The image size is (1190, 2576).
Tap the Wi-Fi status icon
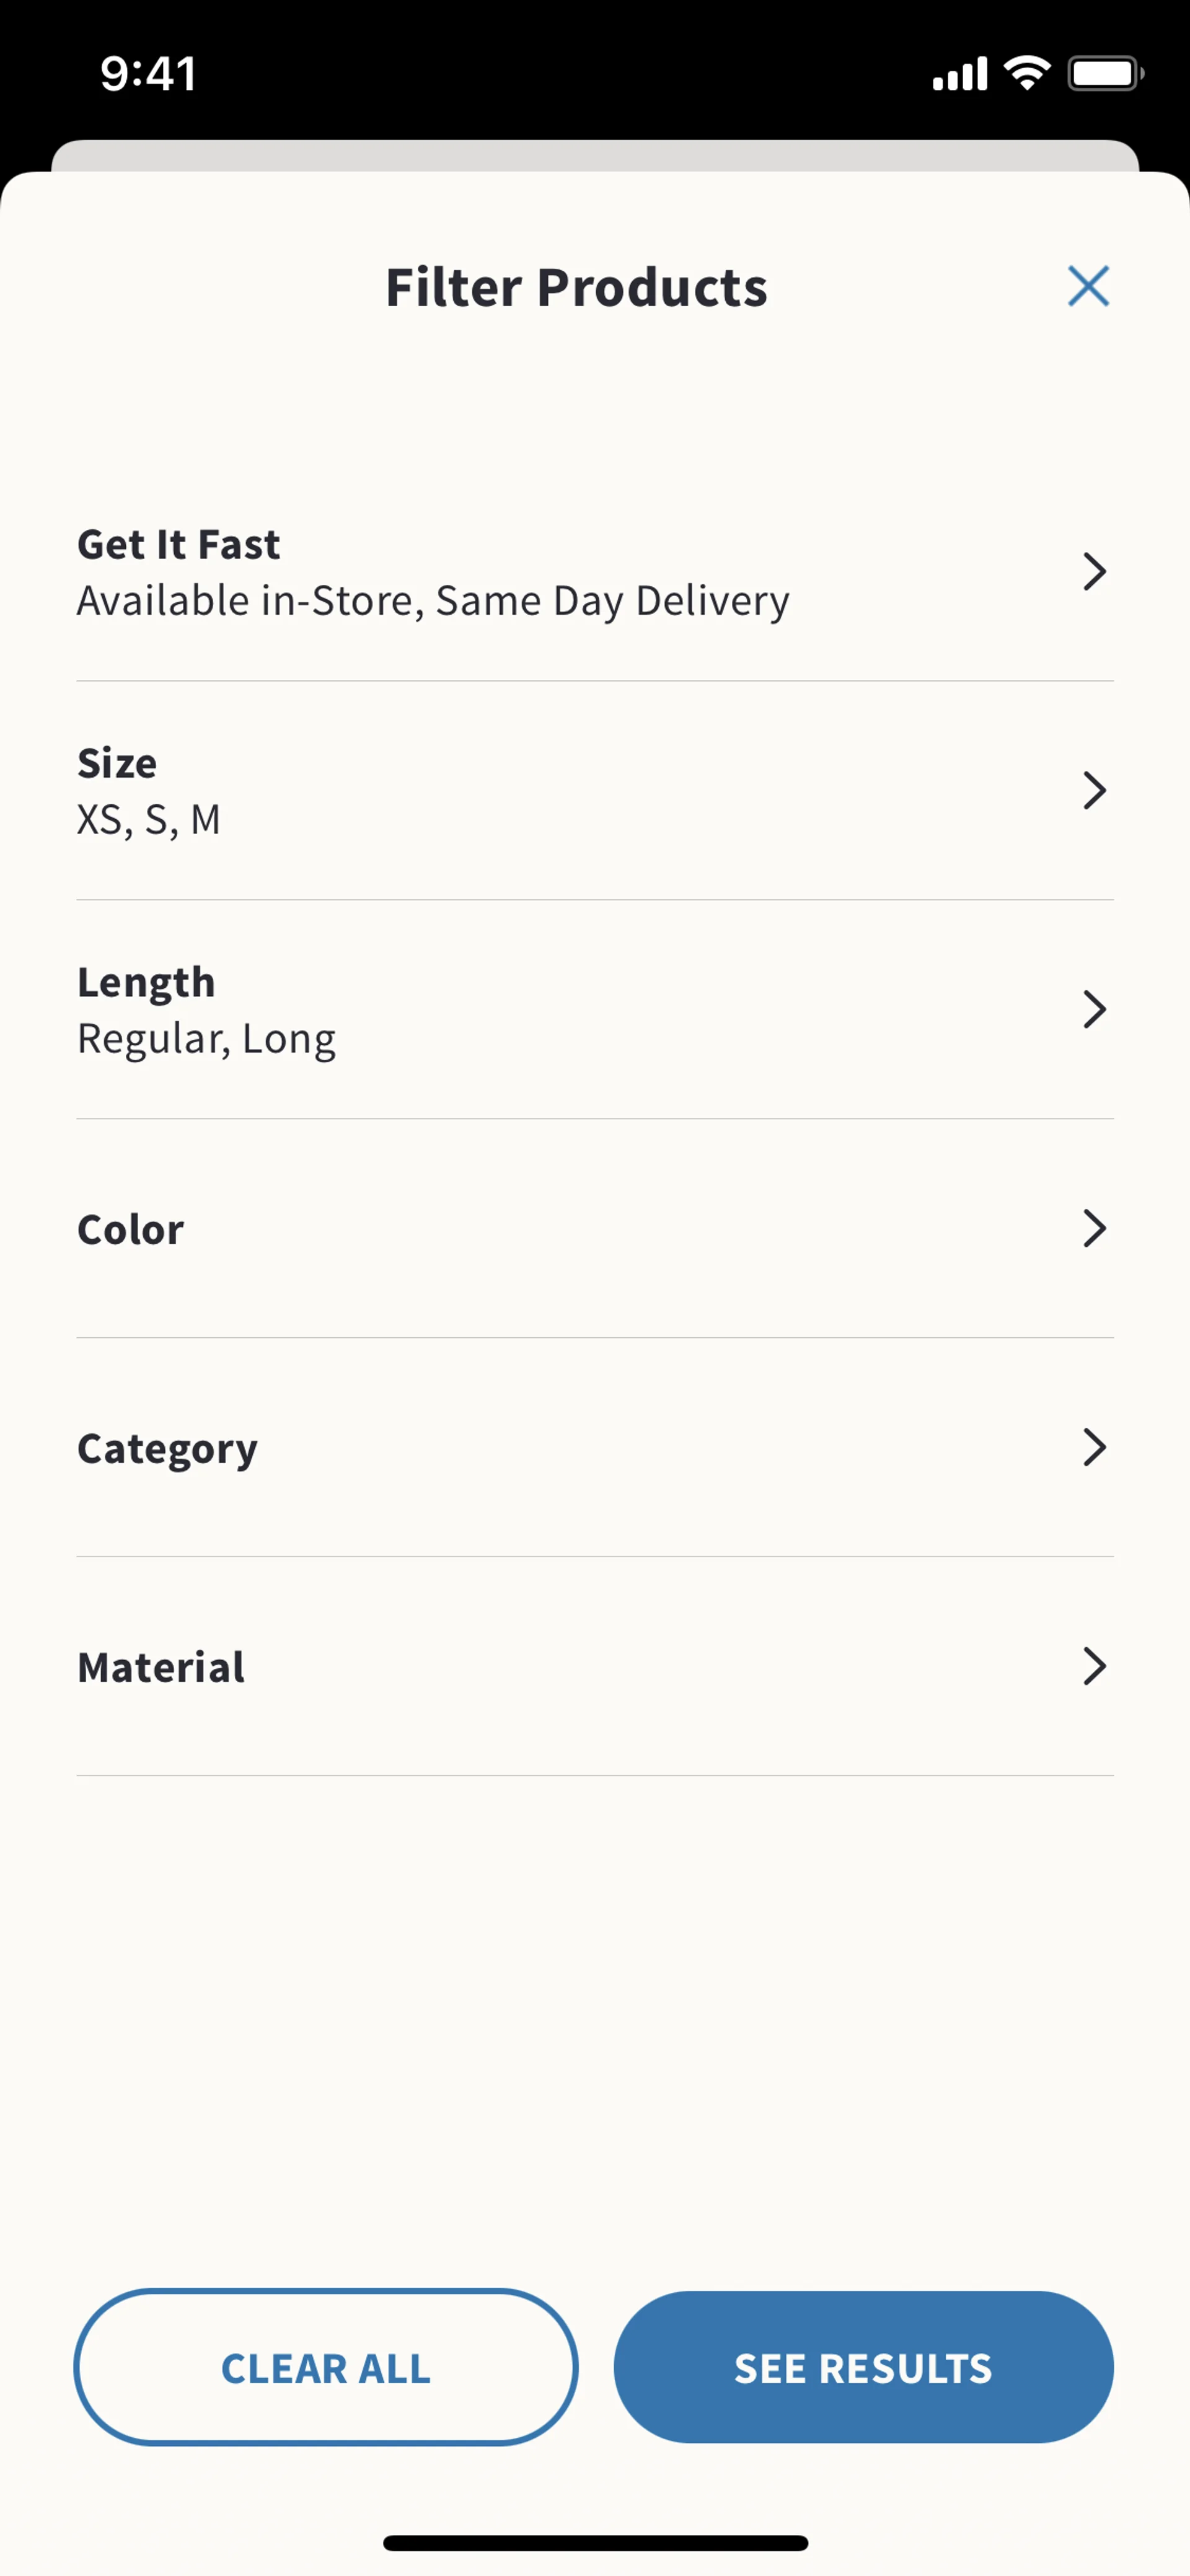1027,73
